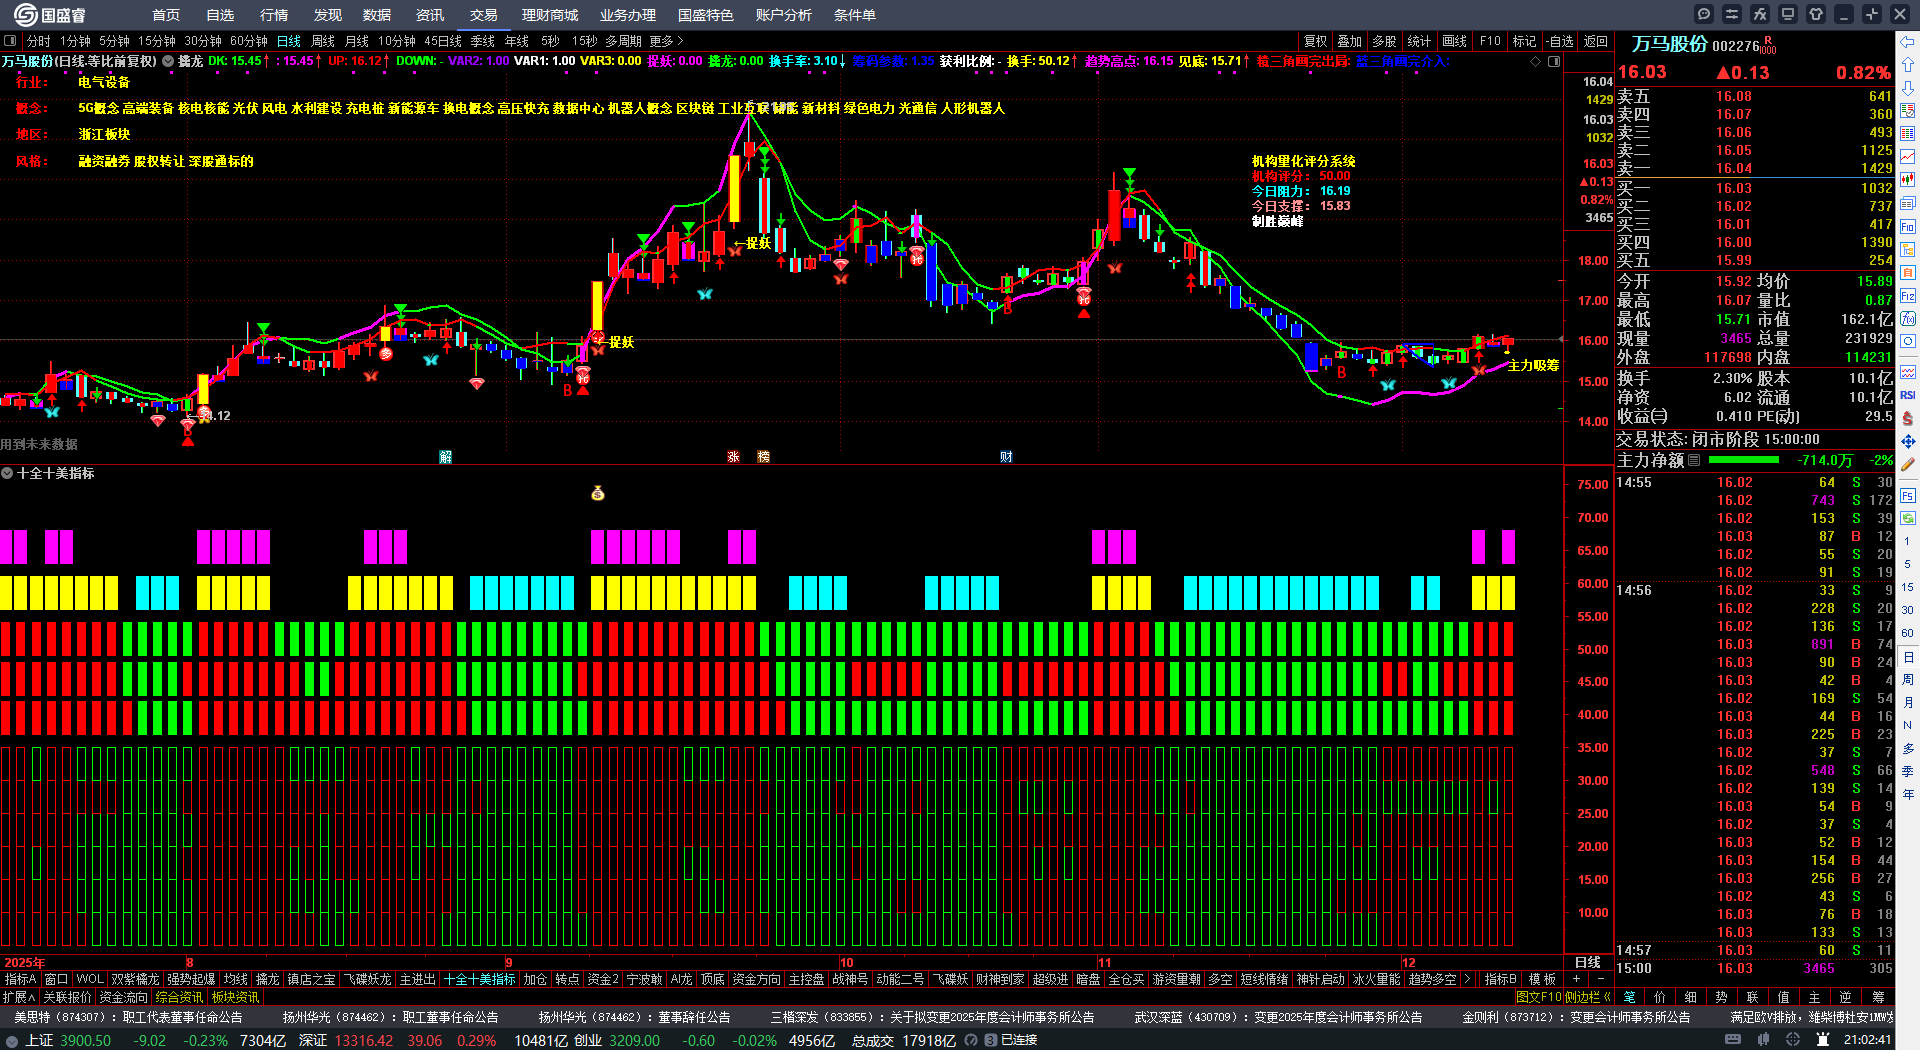Open the quote table grid sidebar icon

point(1908,134)
